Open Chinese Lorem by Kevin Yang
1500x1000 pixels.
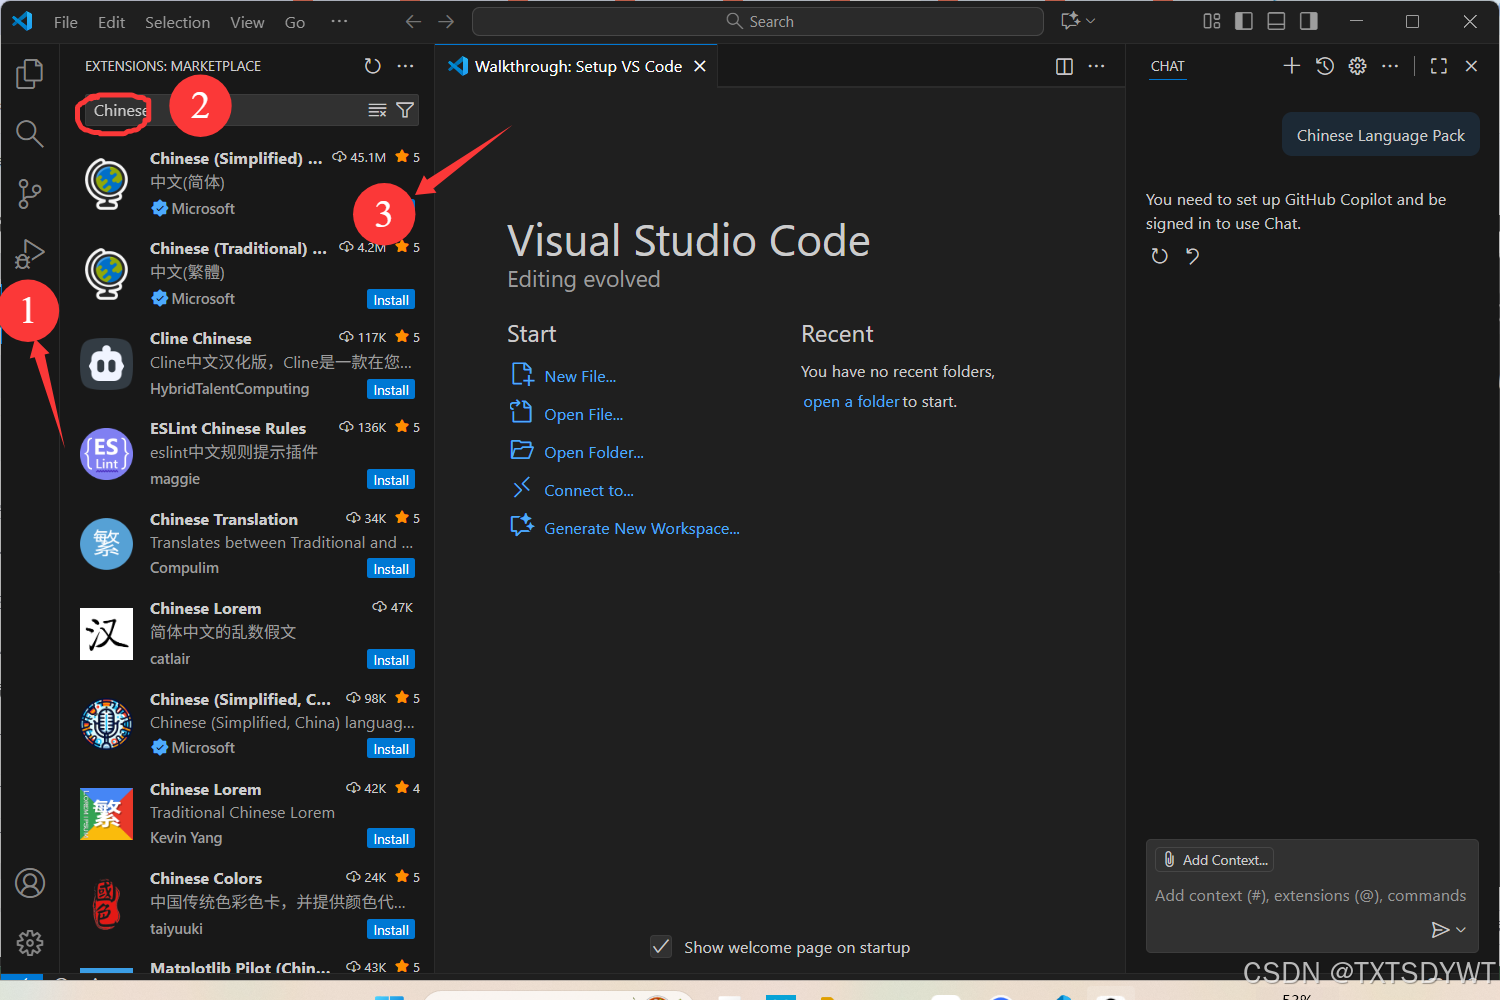[x=247, y=813]
